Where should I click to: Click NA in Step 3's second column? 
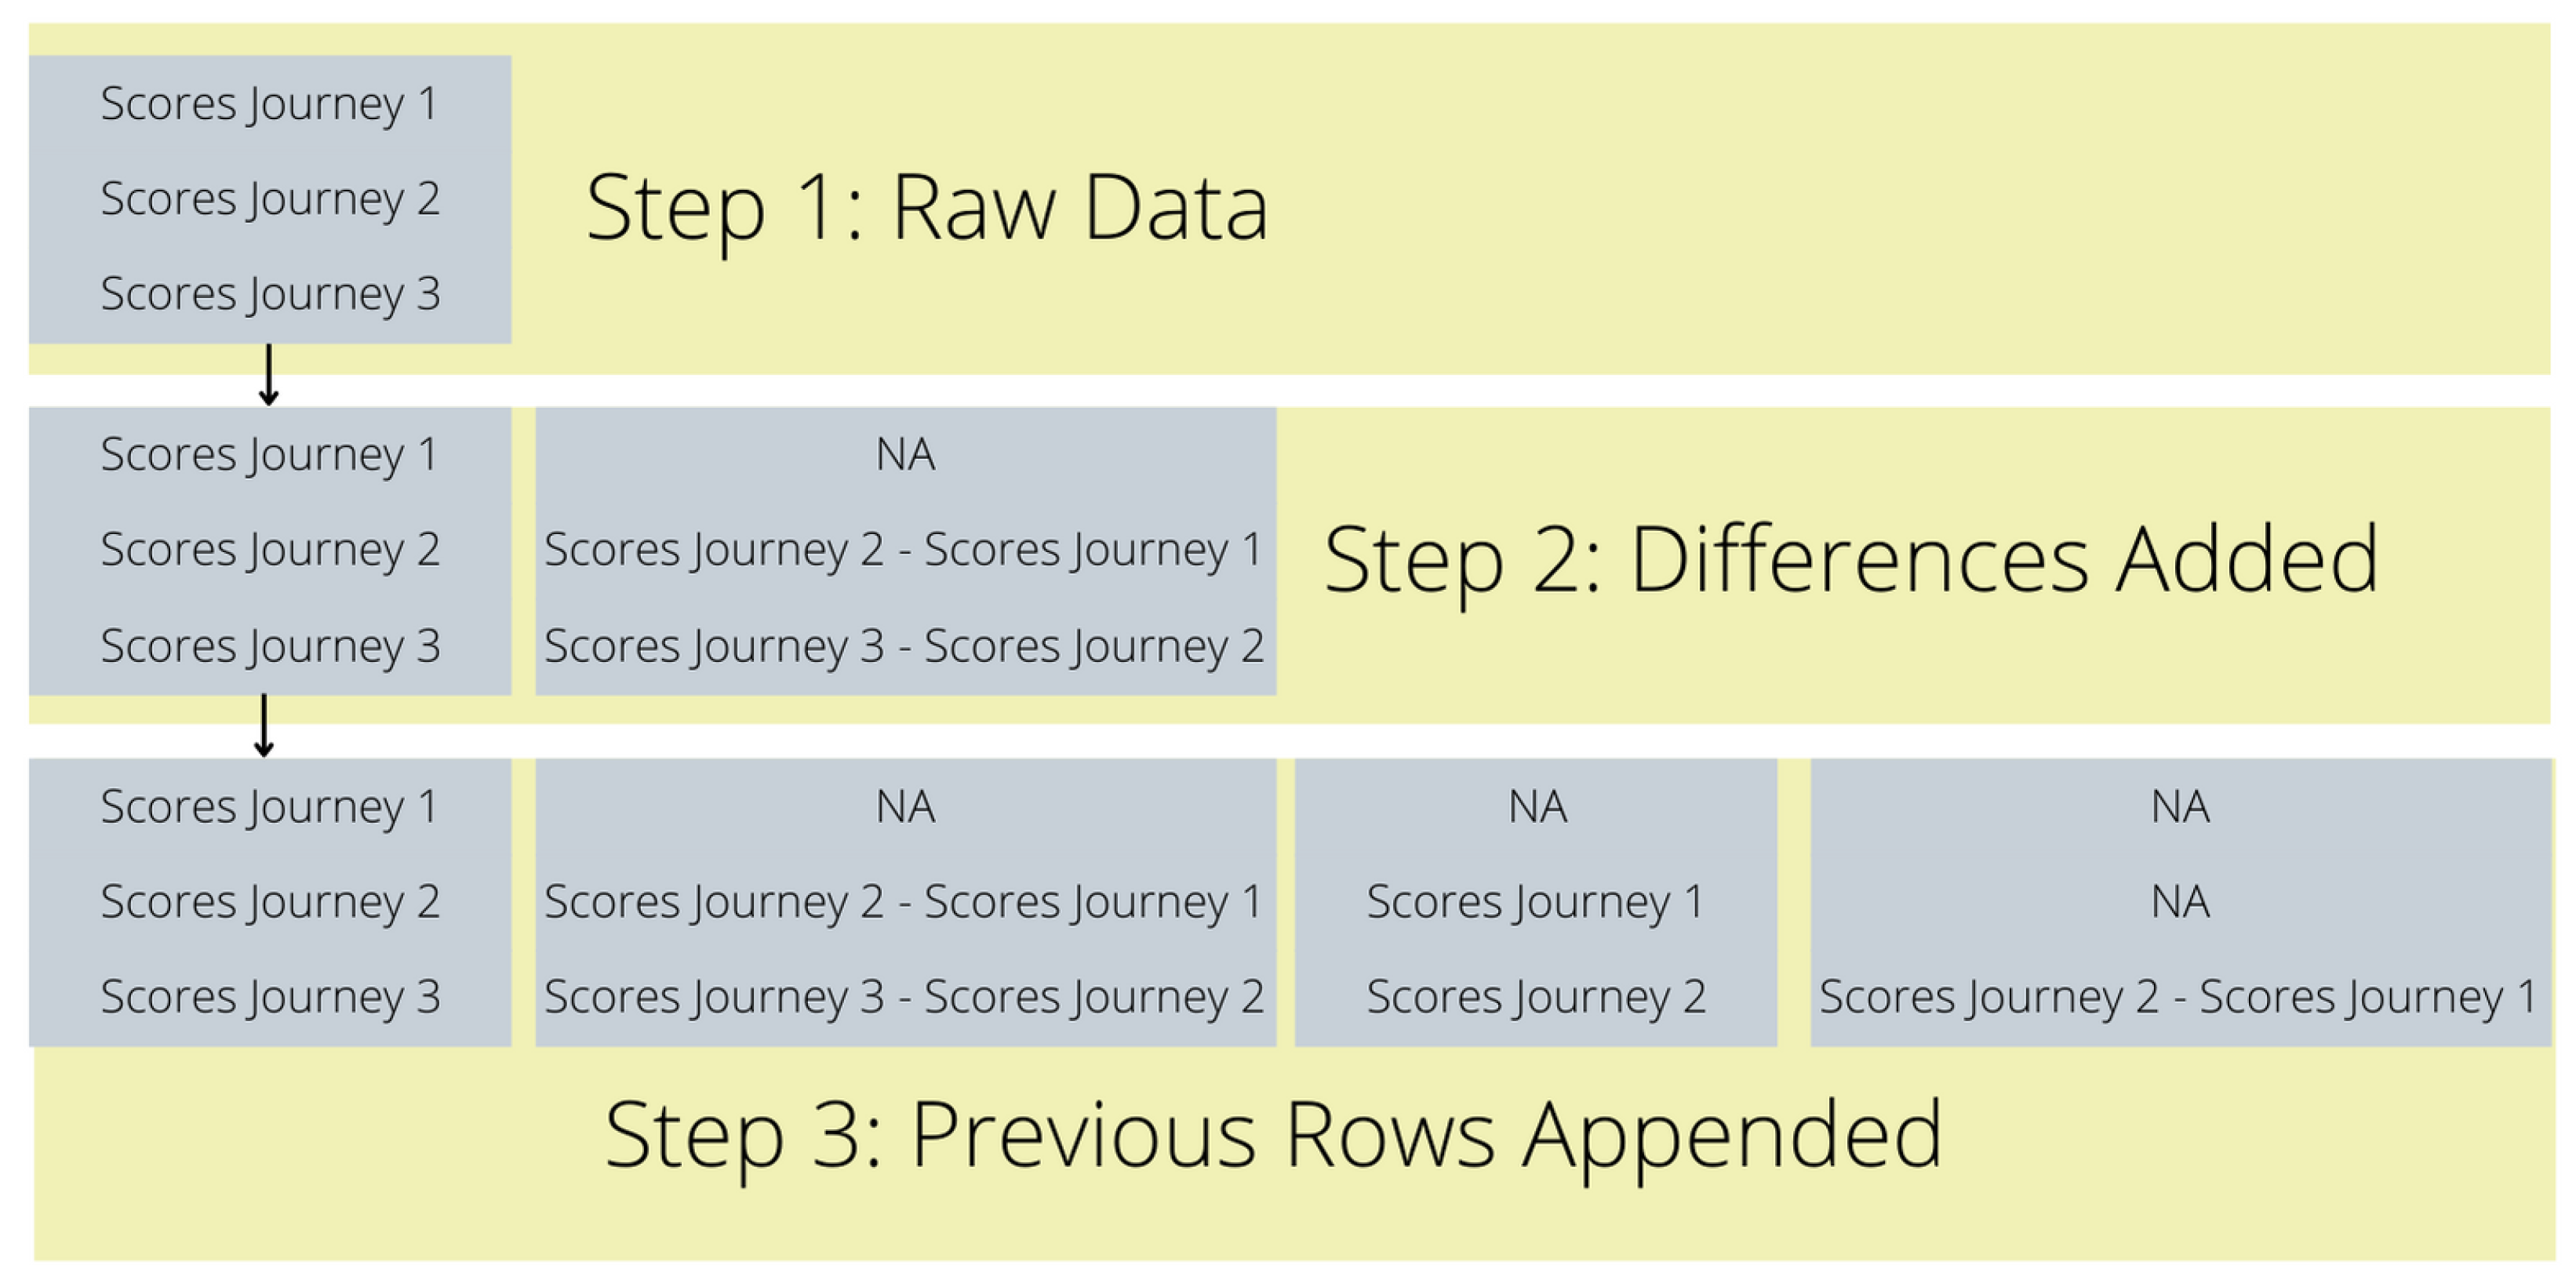905,807
